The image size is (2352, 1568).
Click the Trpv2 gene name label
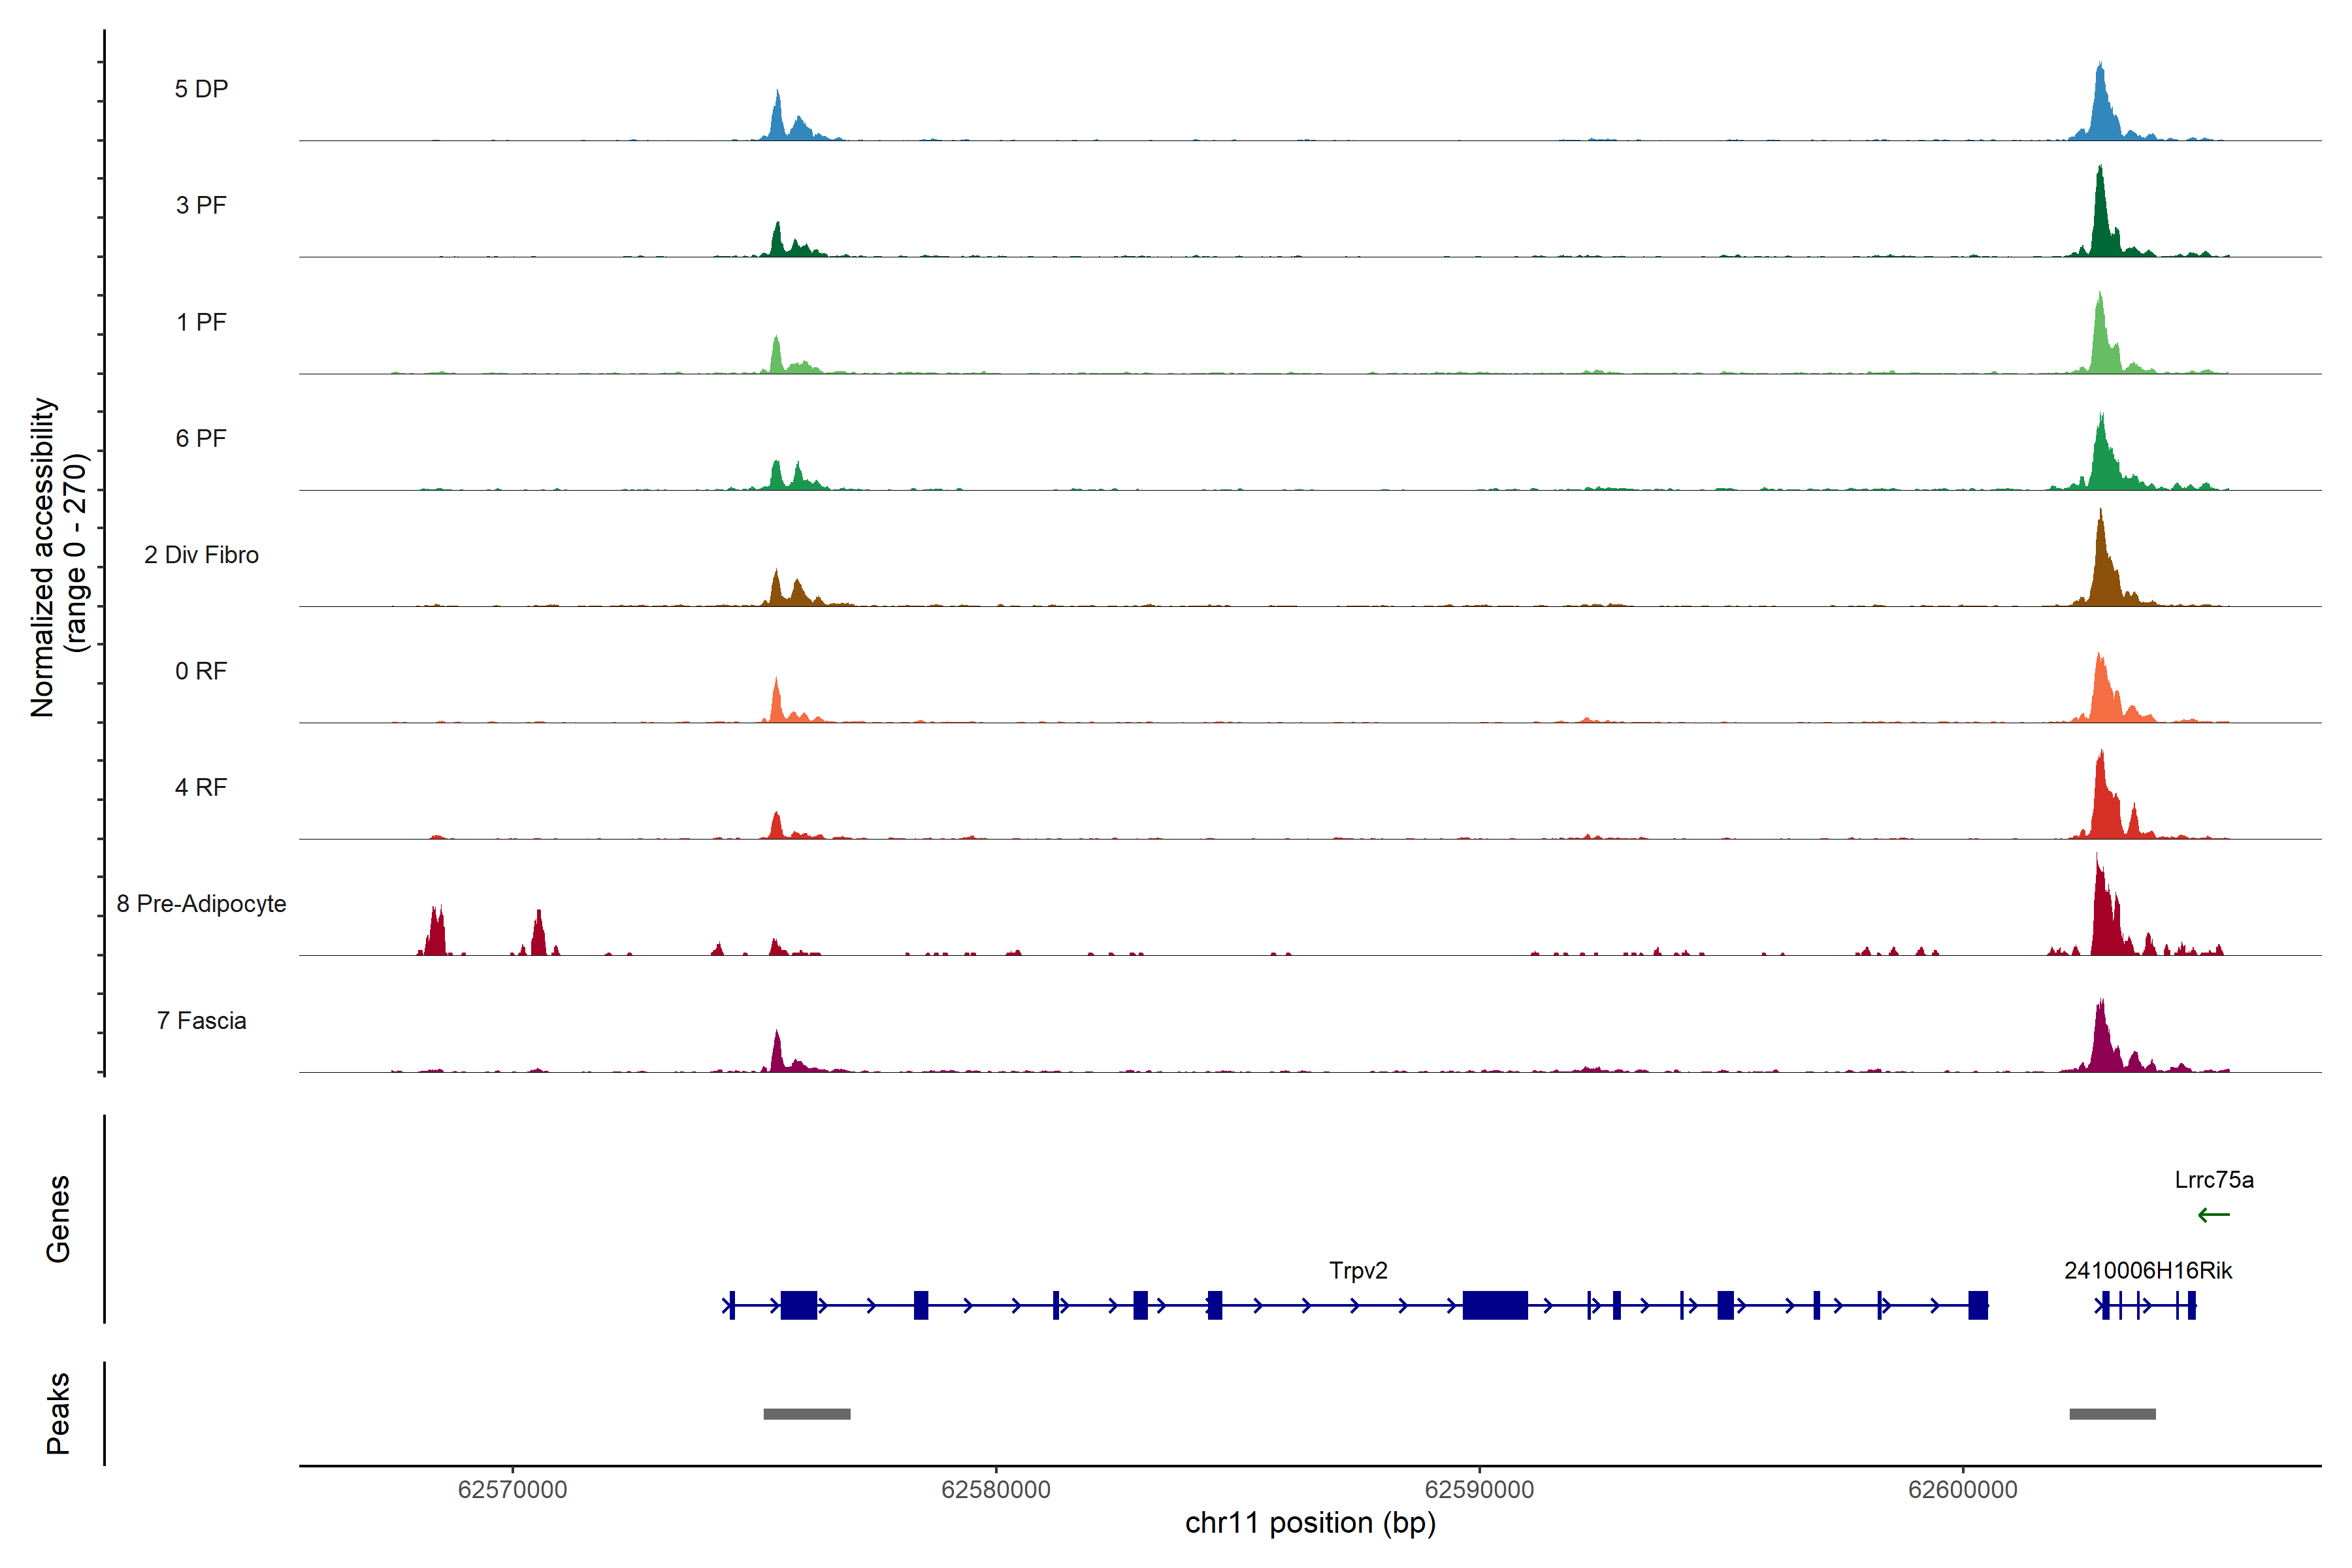coord(1357,1271)
